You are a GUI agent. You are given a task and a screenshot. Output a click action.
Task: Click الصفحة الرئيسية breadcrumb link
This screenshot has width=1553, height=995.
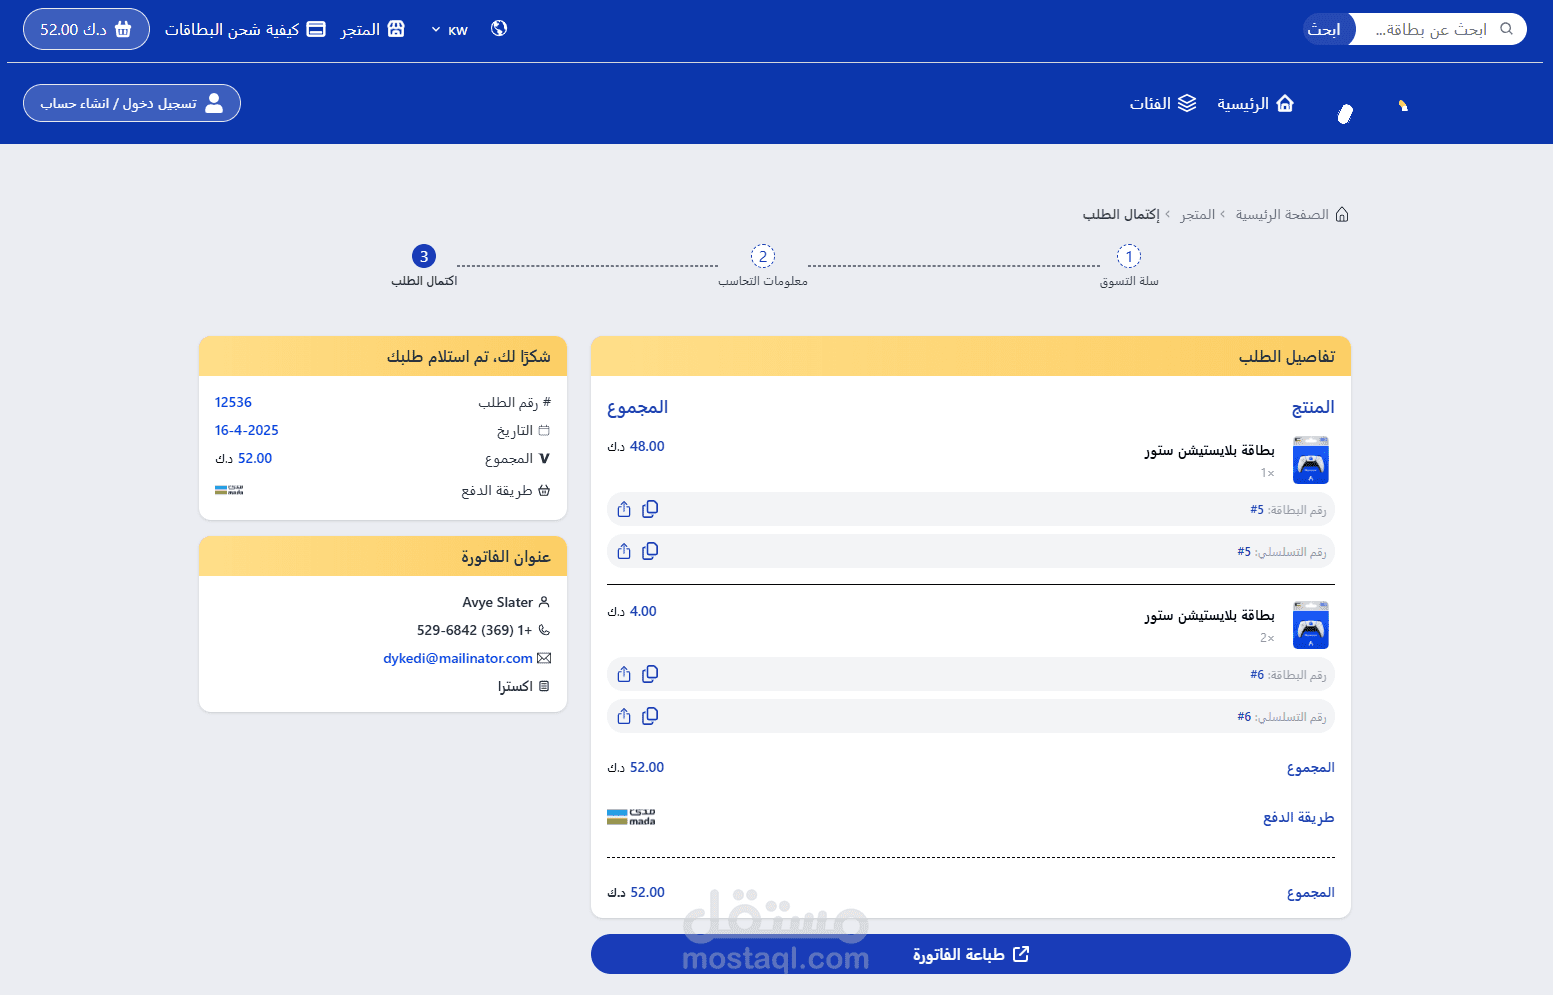point(1282,214)
